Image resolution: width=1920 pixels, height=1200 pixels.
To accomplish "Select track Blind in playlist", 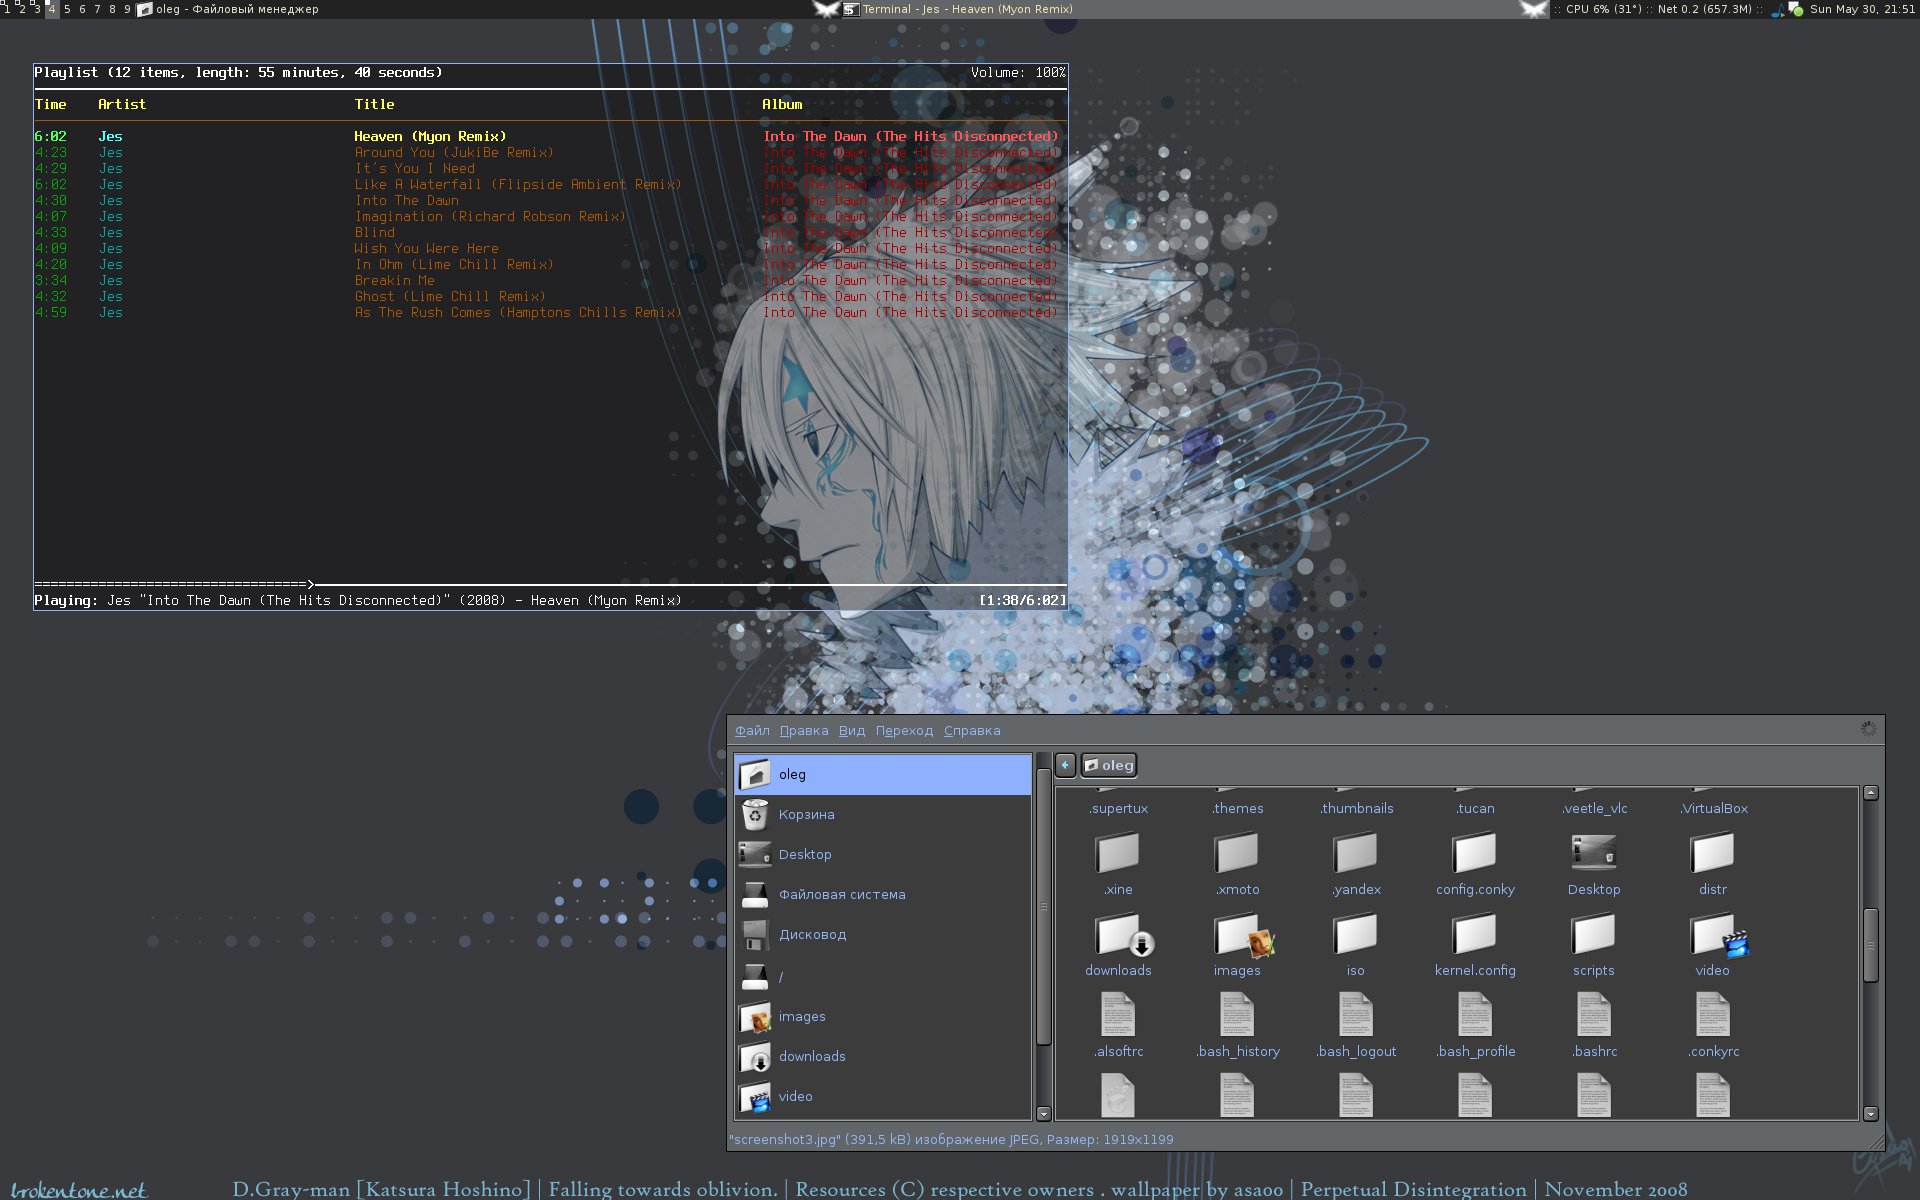I will click(374, 232).
